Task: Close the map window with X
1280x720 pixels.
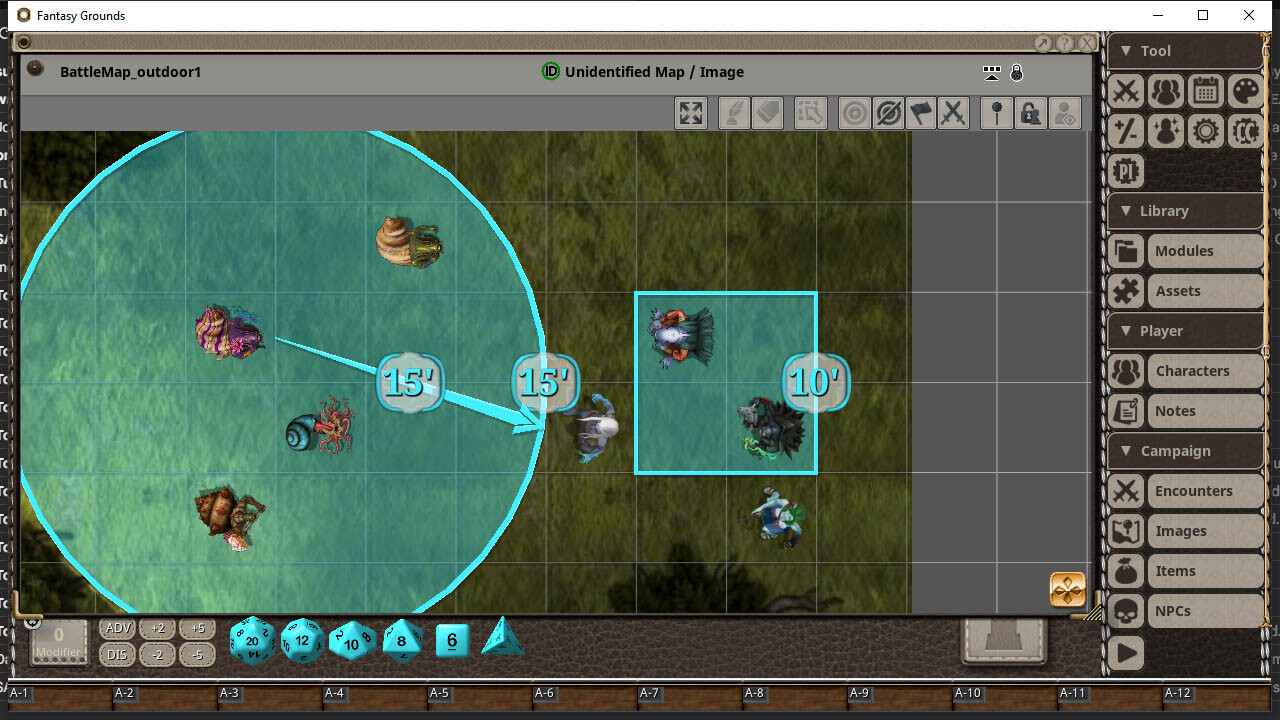Action: (x=1087, y=43)
